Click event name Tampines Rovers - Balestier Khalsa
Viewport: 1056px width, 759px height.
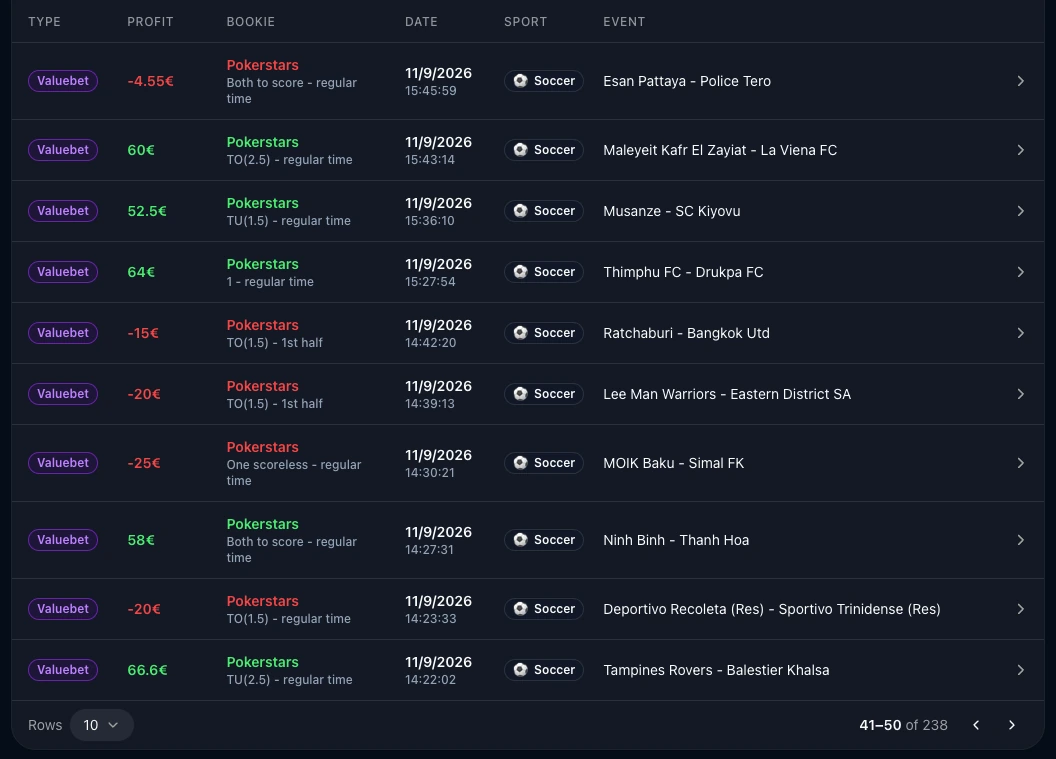716,670
